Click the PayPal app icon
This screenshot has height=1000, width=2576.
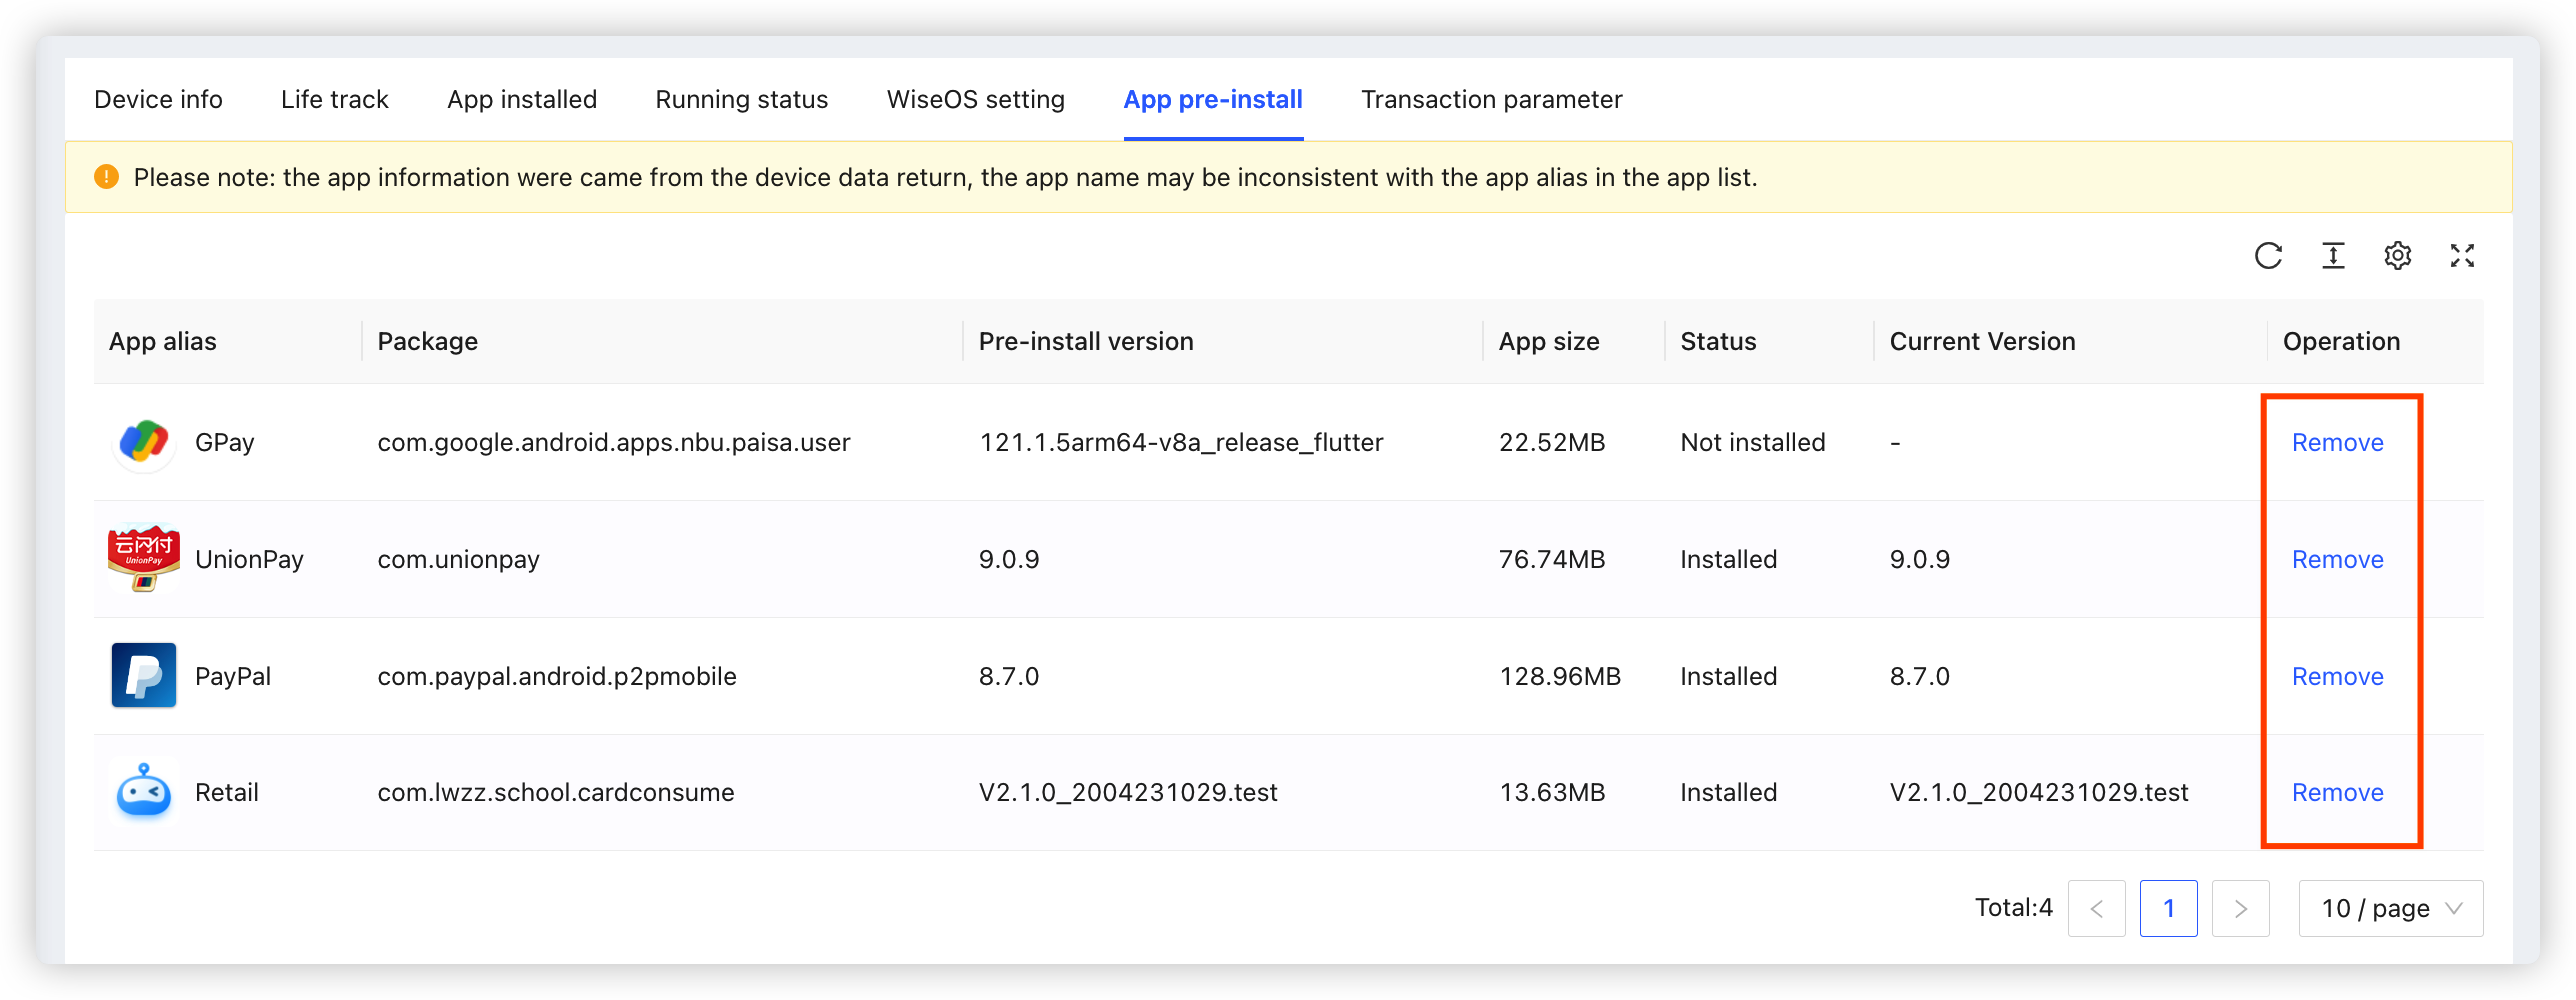point(144,675)
